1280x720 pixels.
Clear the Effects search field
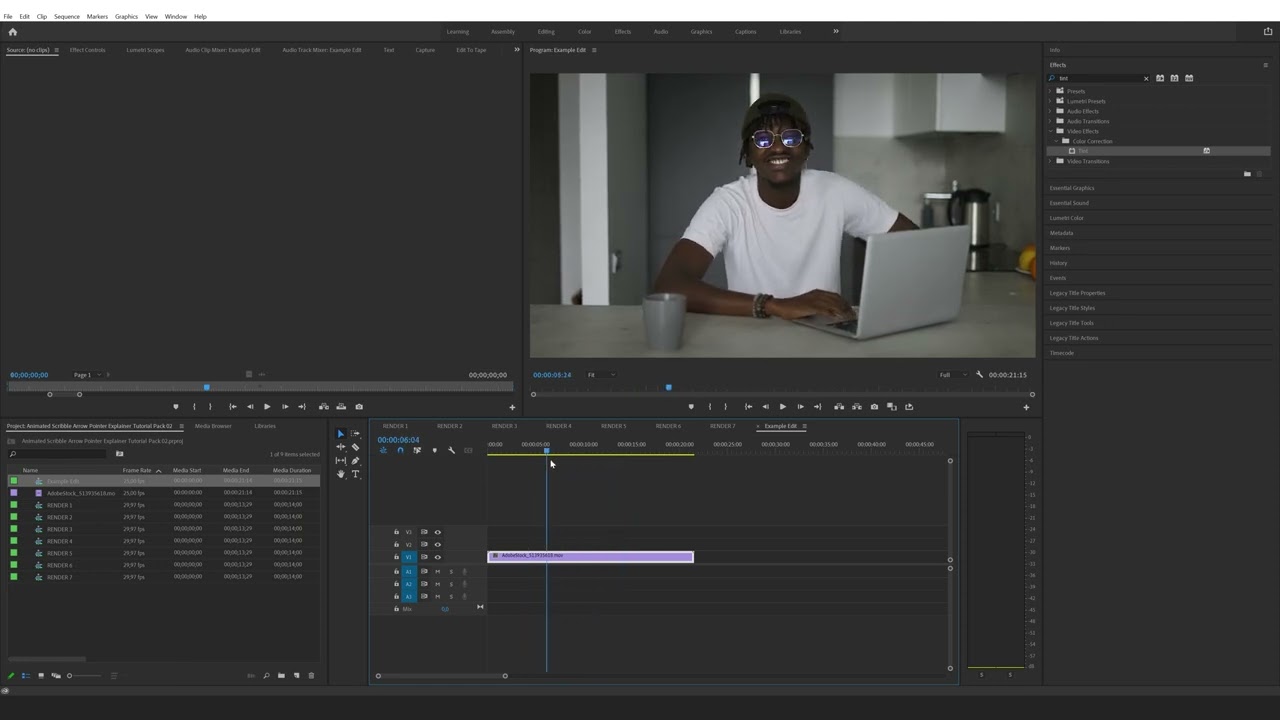[x=1146, y=78]
